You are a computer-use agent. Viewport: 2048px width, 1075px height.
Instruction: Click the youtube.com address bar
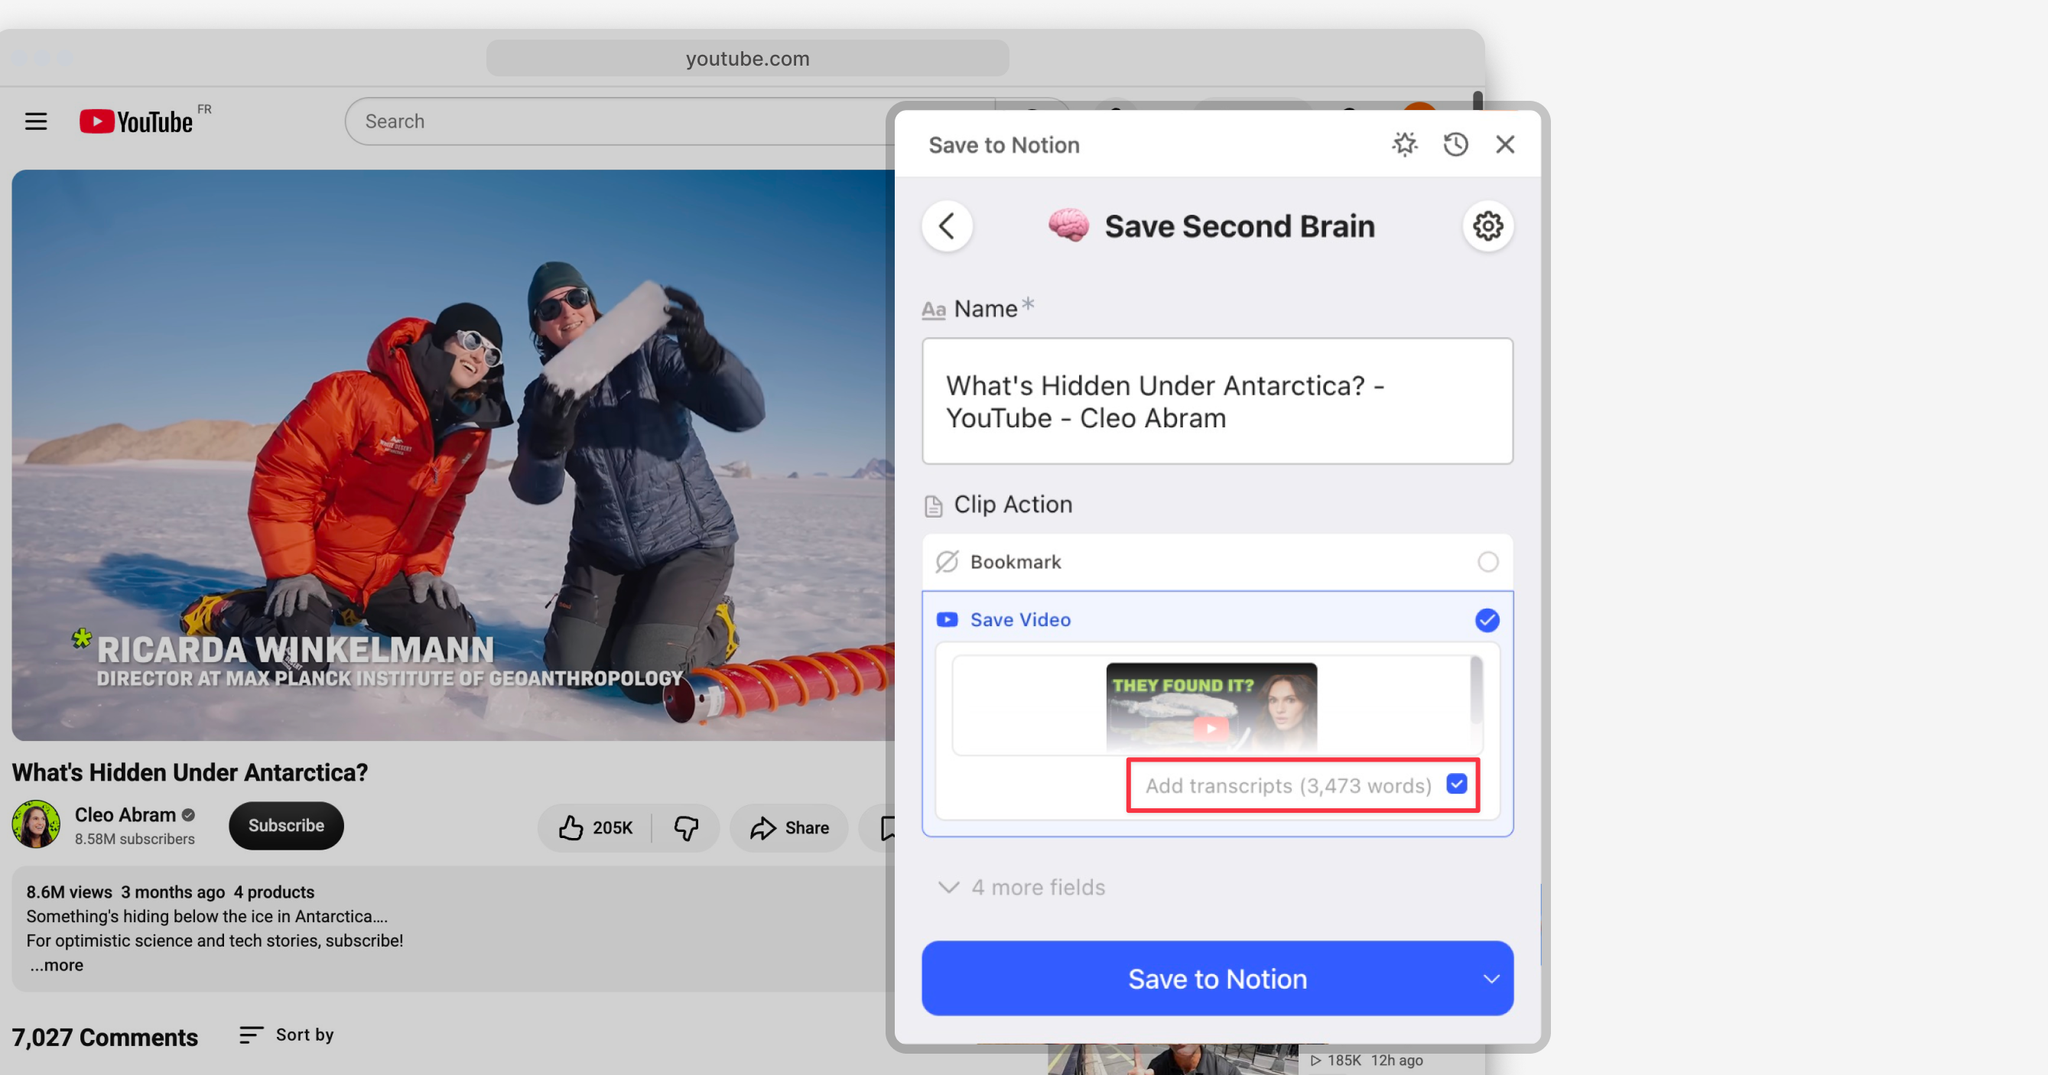(747, 59)
